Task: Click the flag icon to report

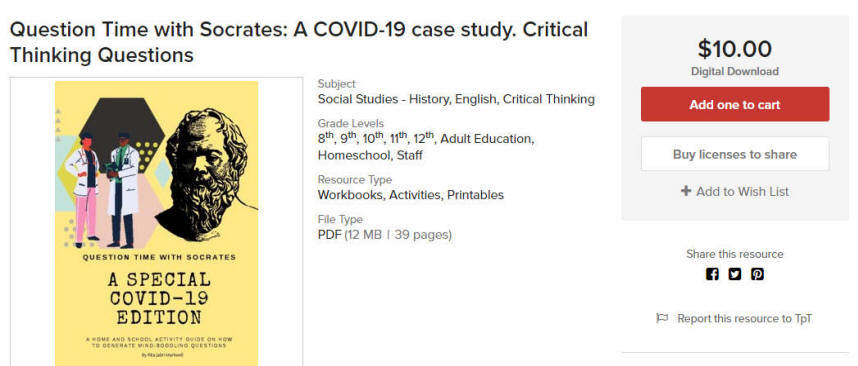Action: point(662,318)
